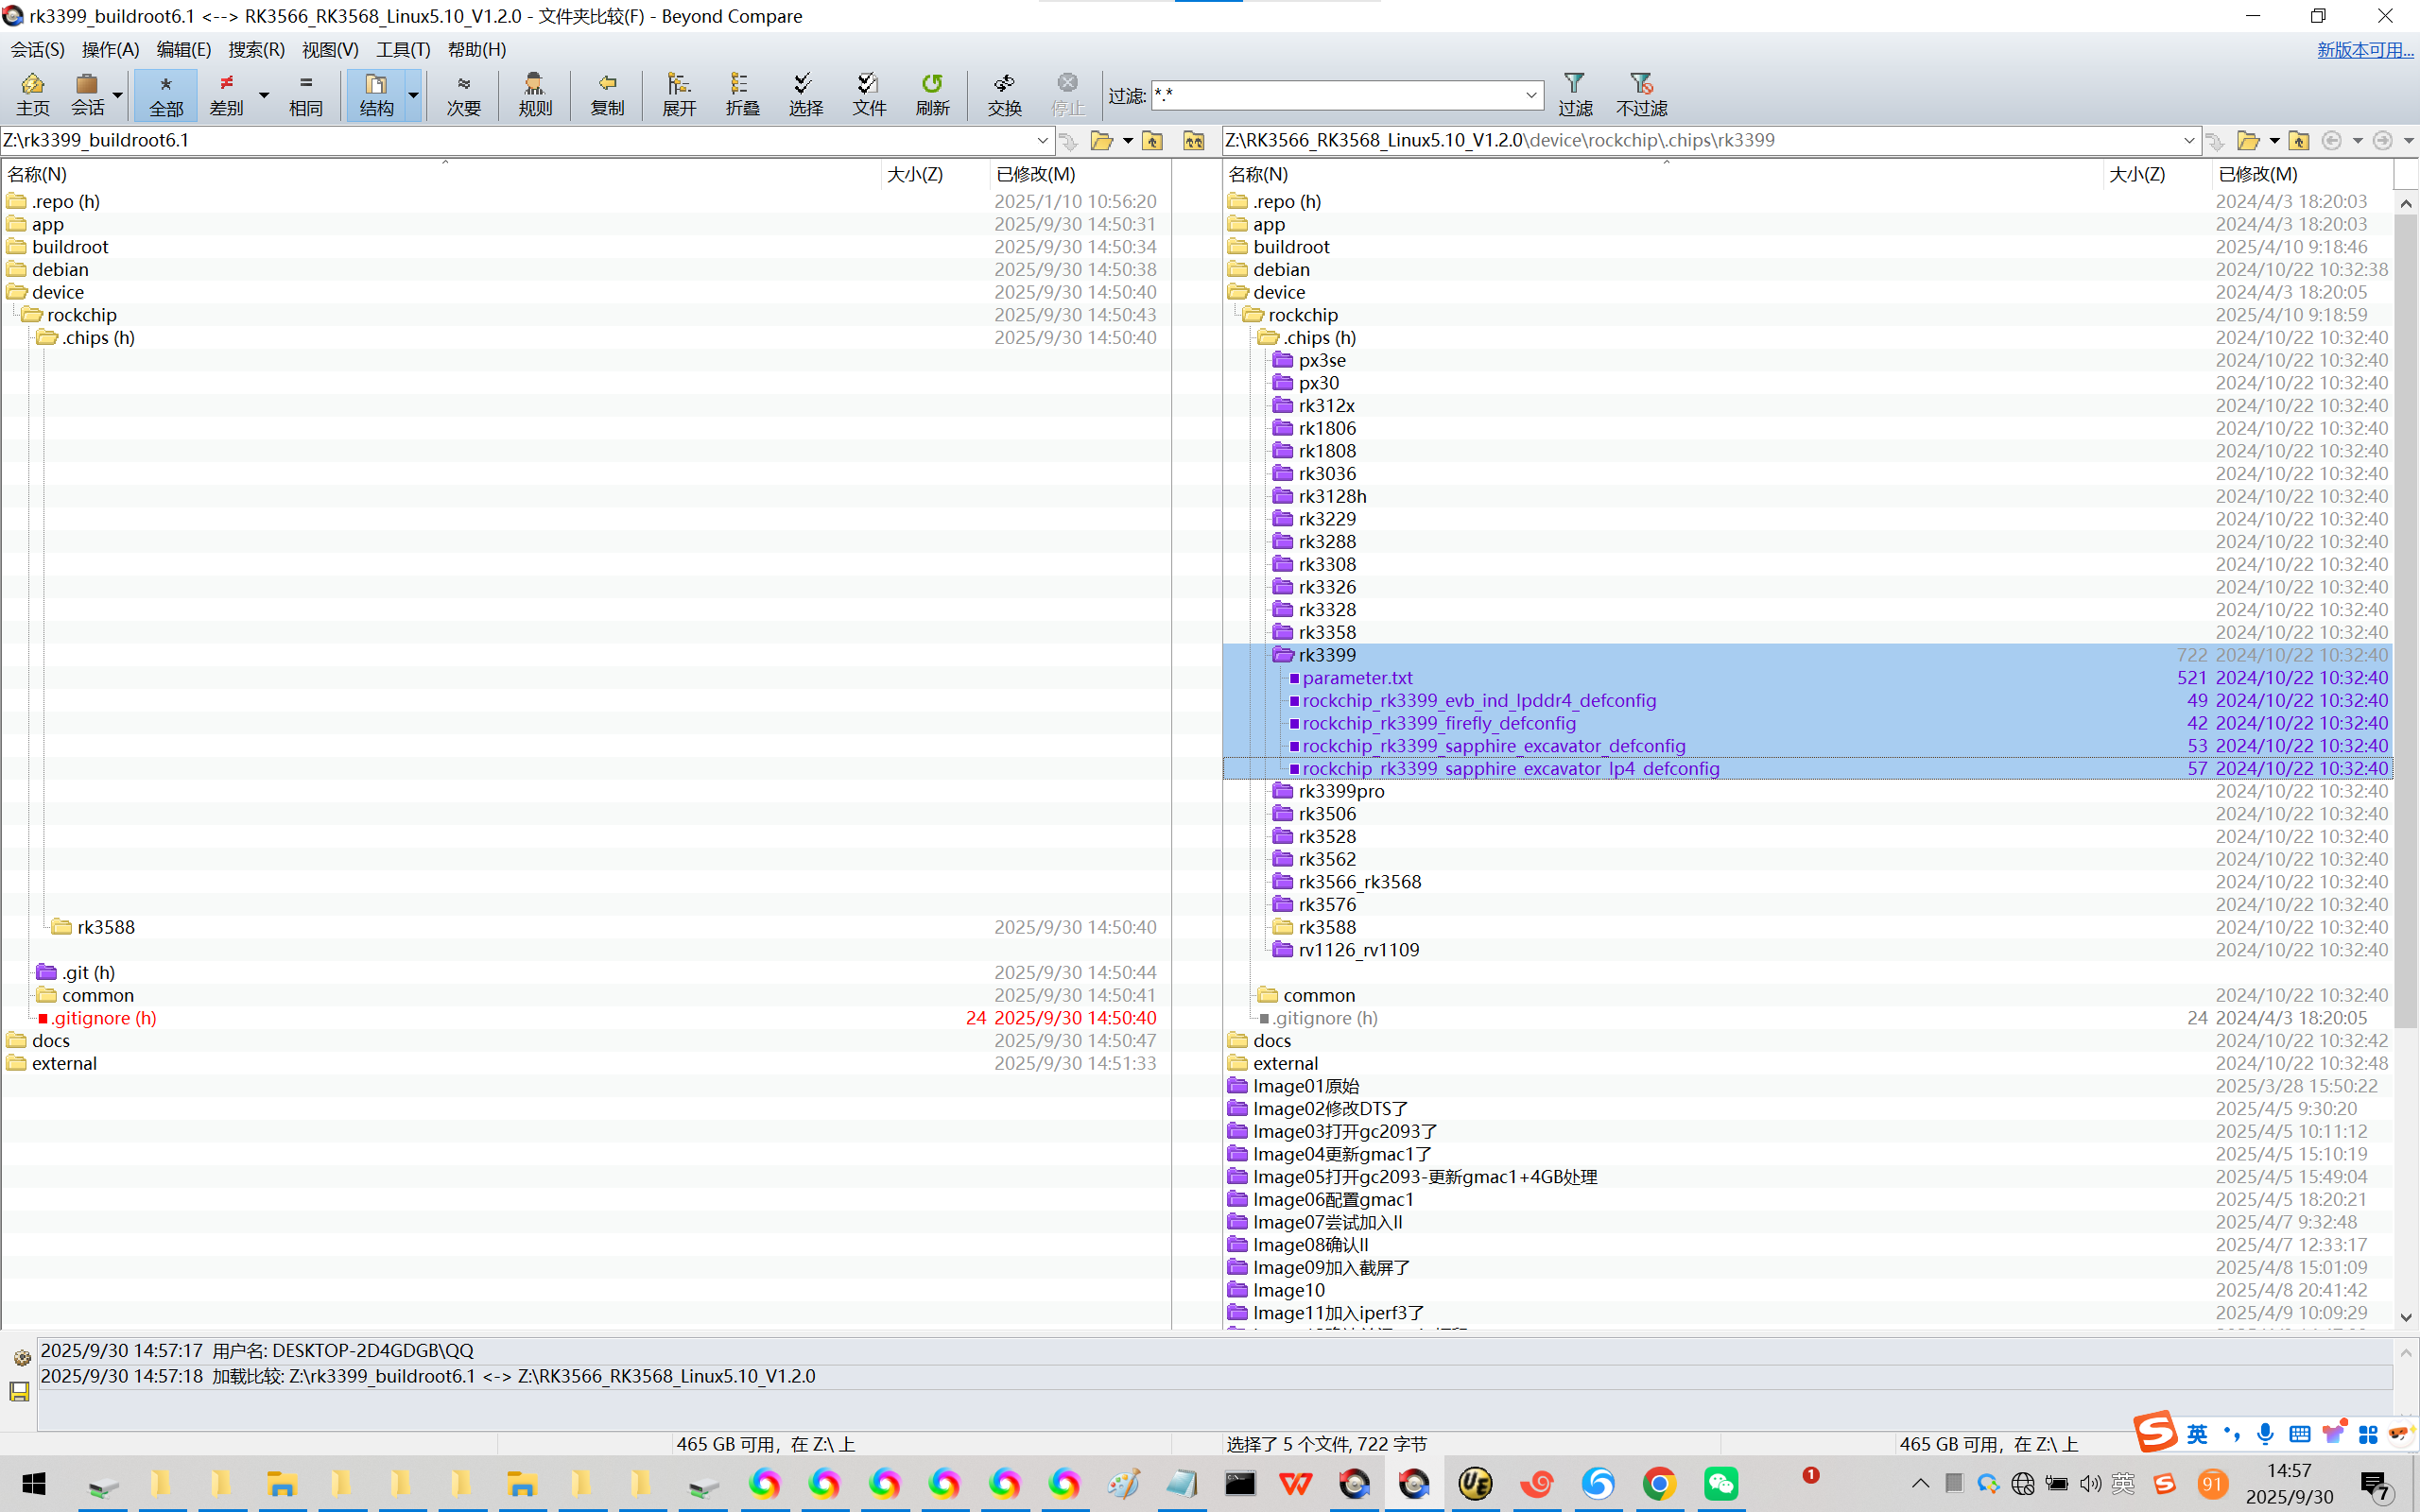This screenshot has width=2420, height=1512.
Task: Click the 规则 rules referee icon
Action: (535, 94)
